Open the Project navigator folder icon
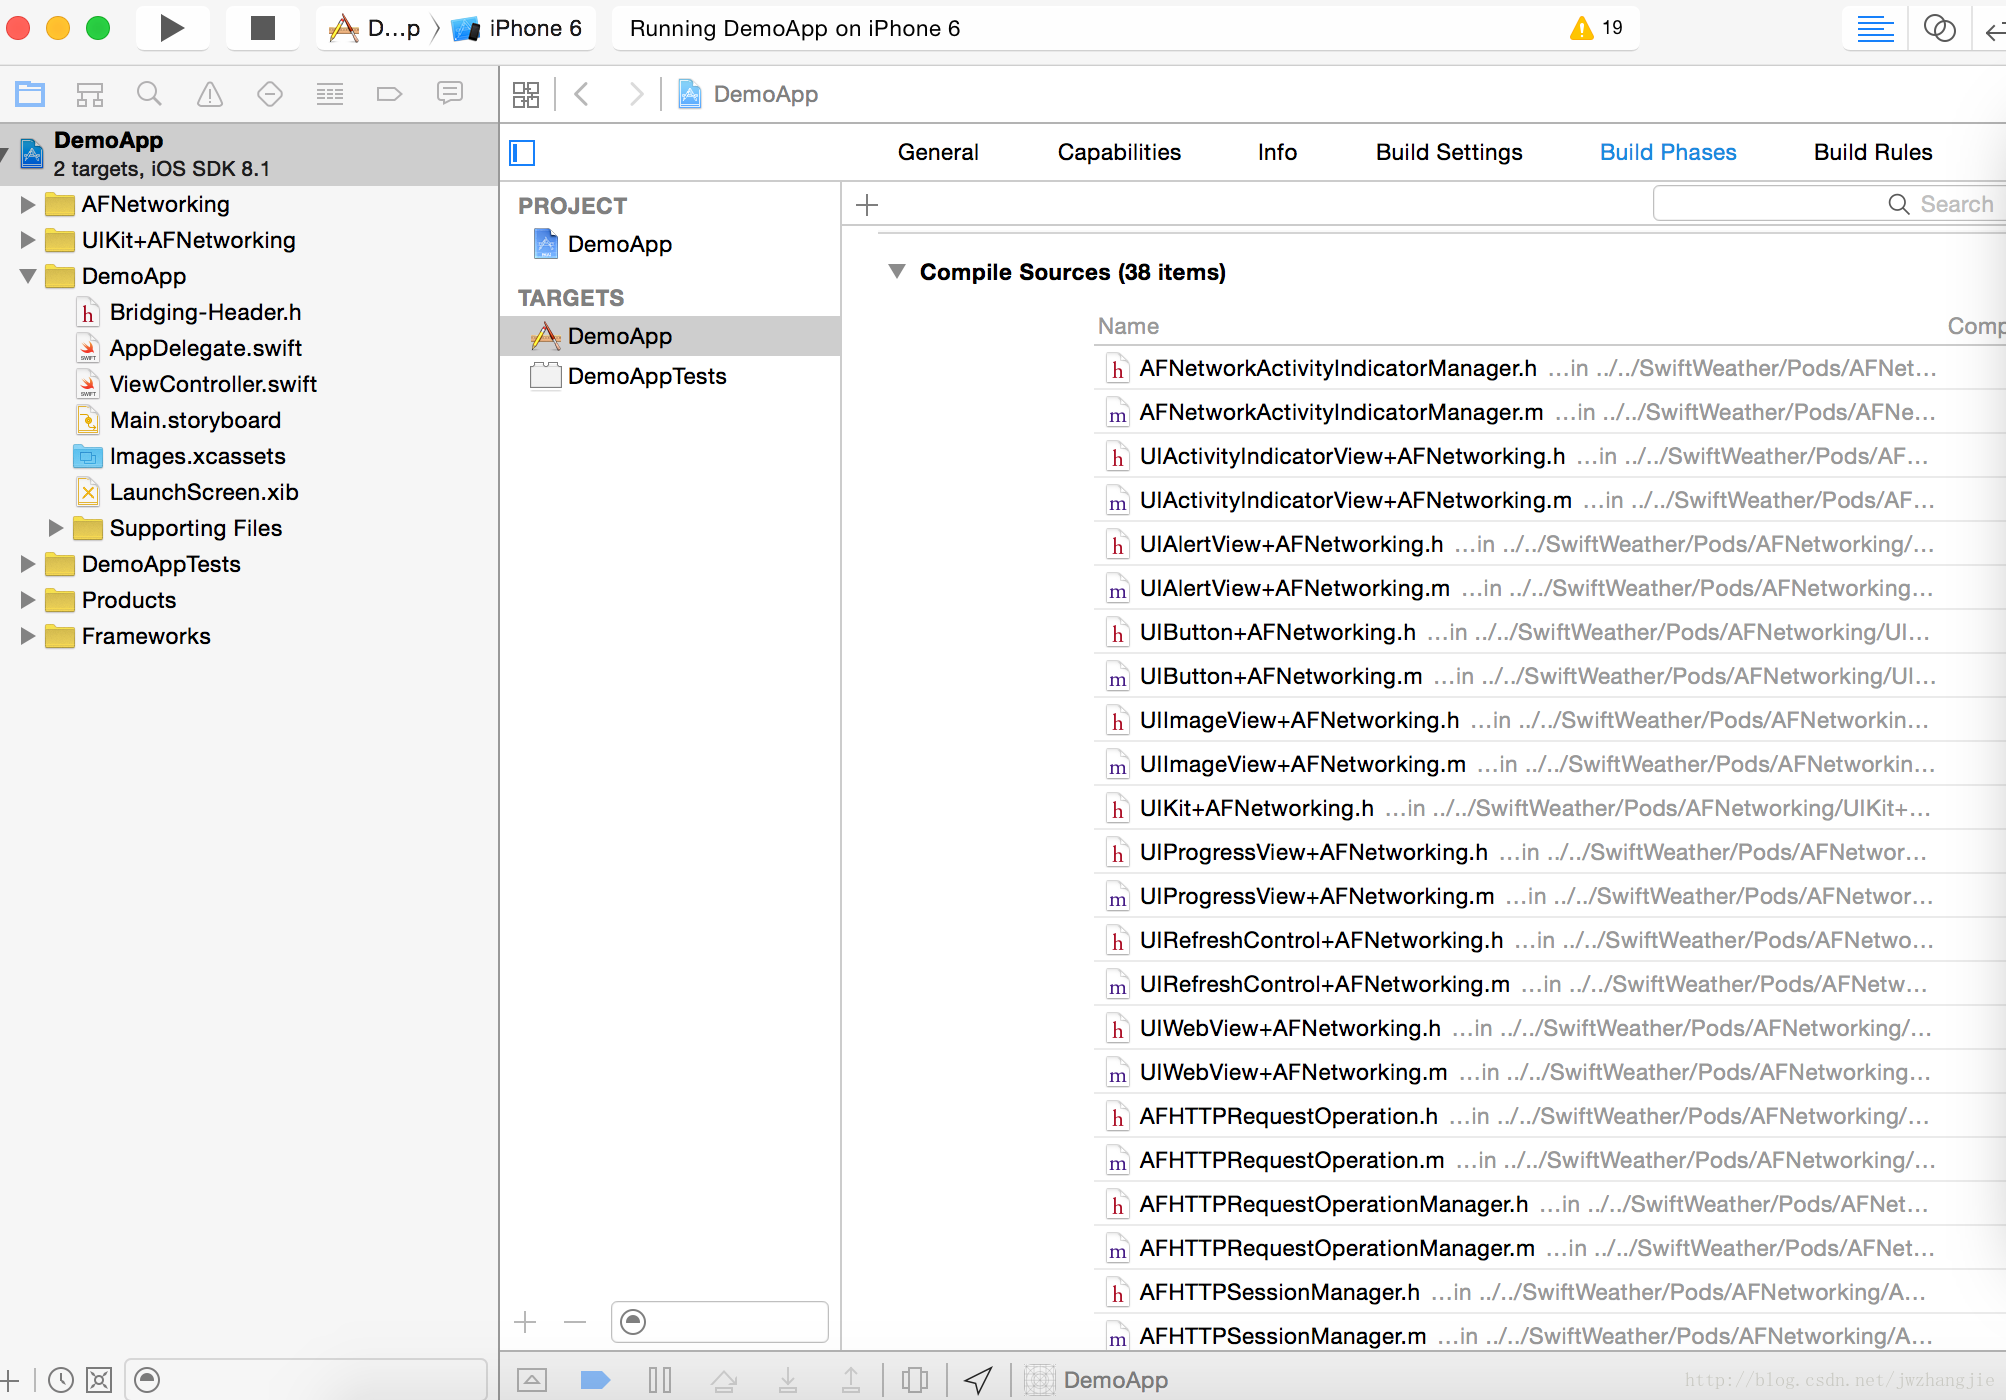Viewport: 2006px width, 1400px height. [30, 94]
